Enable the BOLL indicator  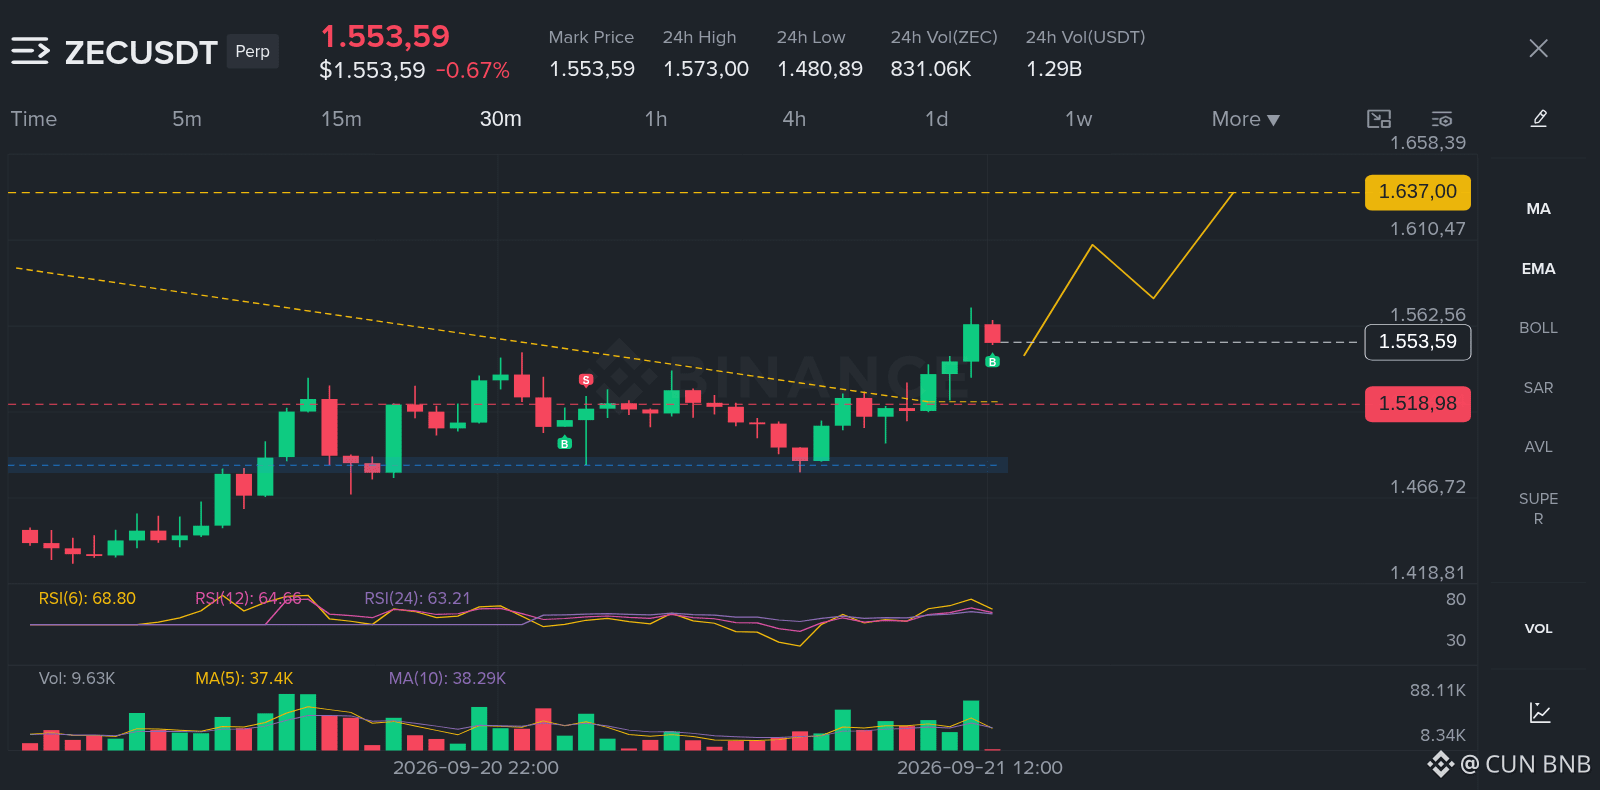(x=1538, y=328)
